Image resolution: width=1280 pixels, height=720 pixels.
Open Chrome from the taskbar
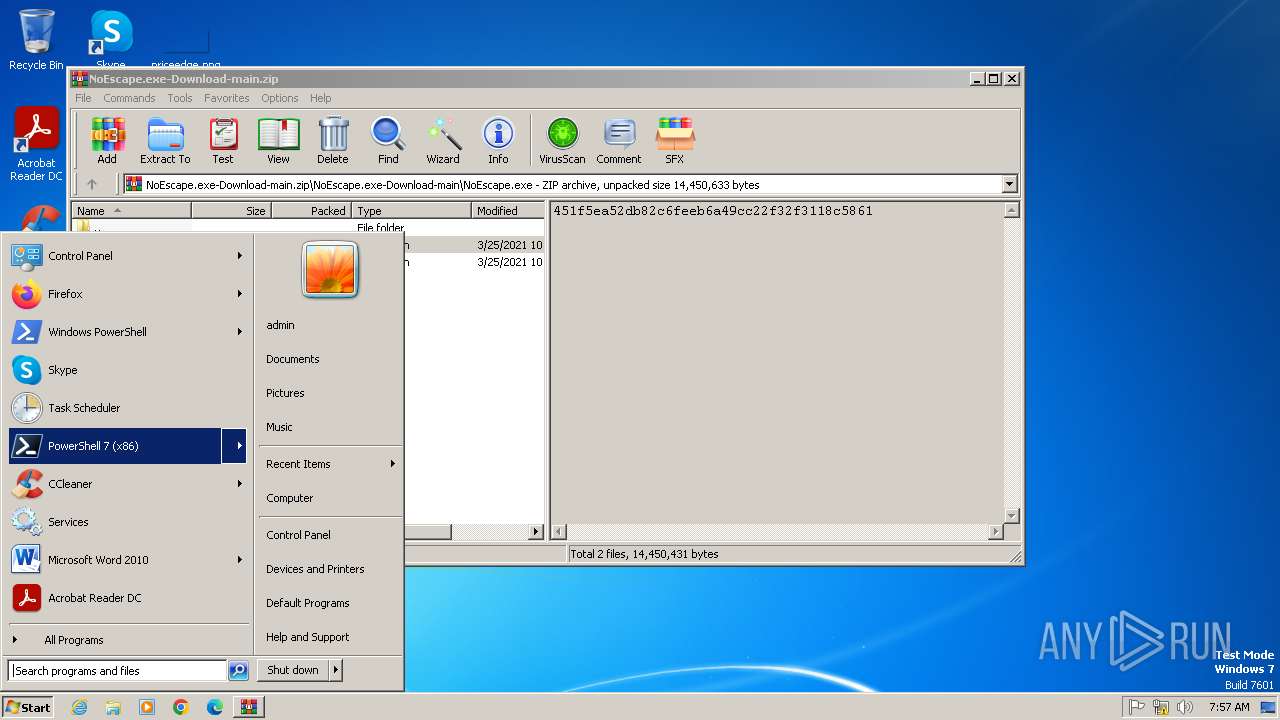pos(181,707)
